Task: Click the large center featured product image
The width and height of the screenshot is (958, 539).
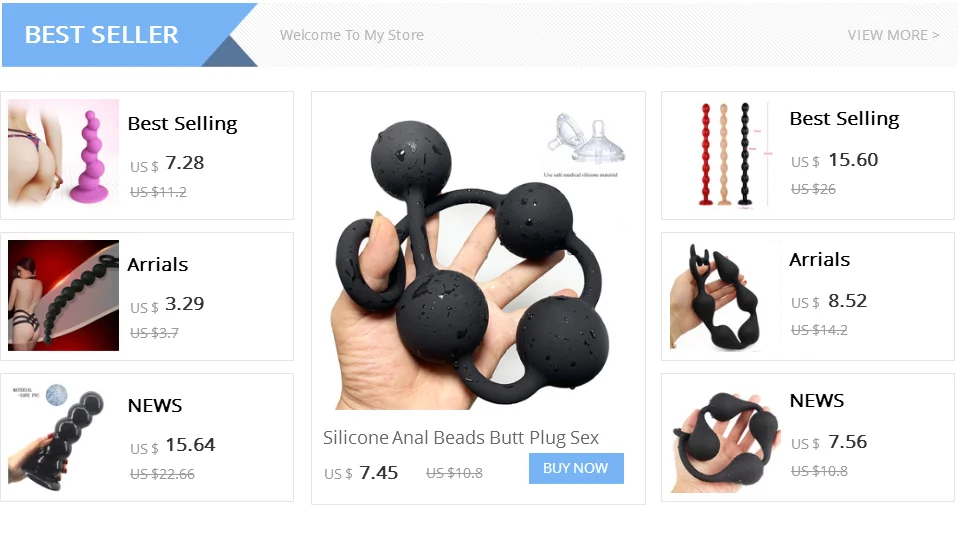Action: click(x=478, y=257)
